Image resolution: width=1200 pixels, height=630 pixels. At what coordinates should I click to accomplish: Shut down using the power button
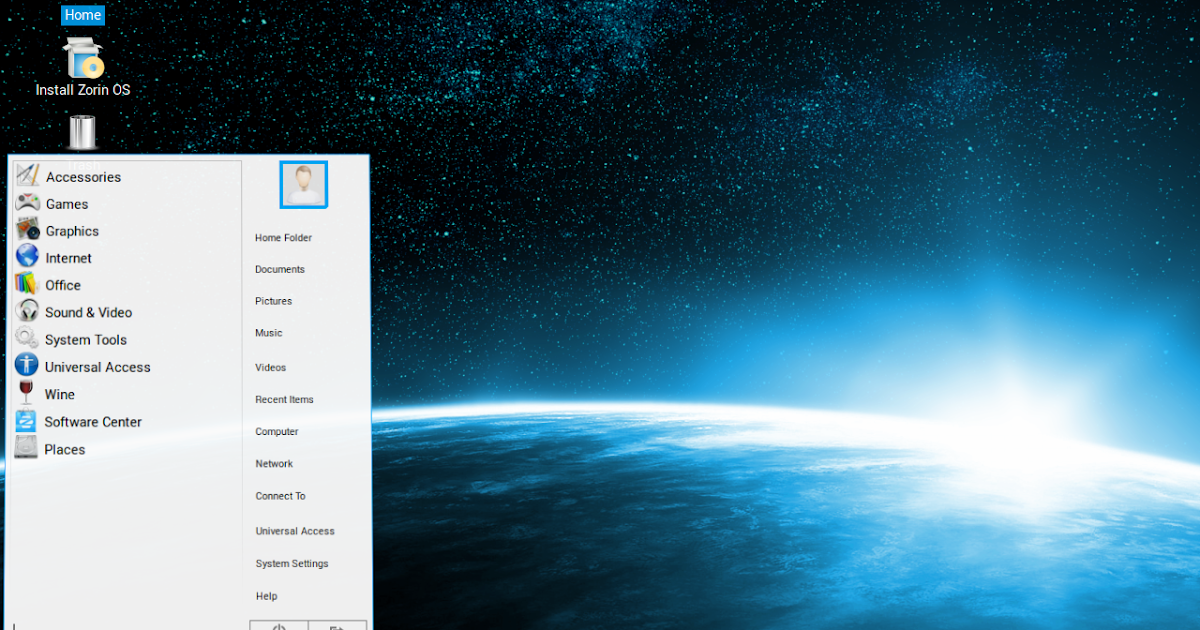pos(279,626)
